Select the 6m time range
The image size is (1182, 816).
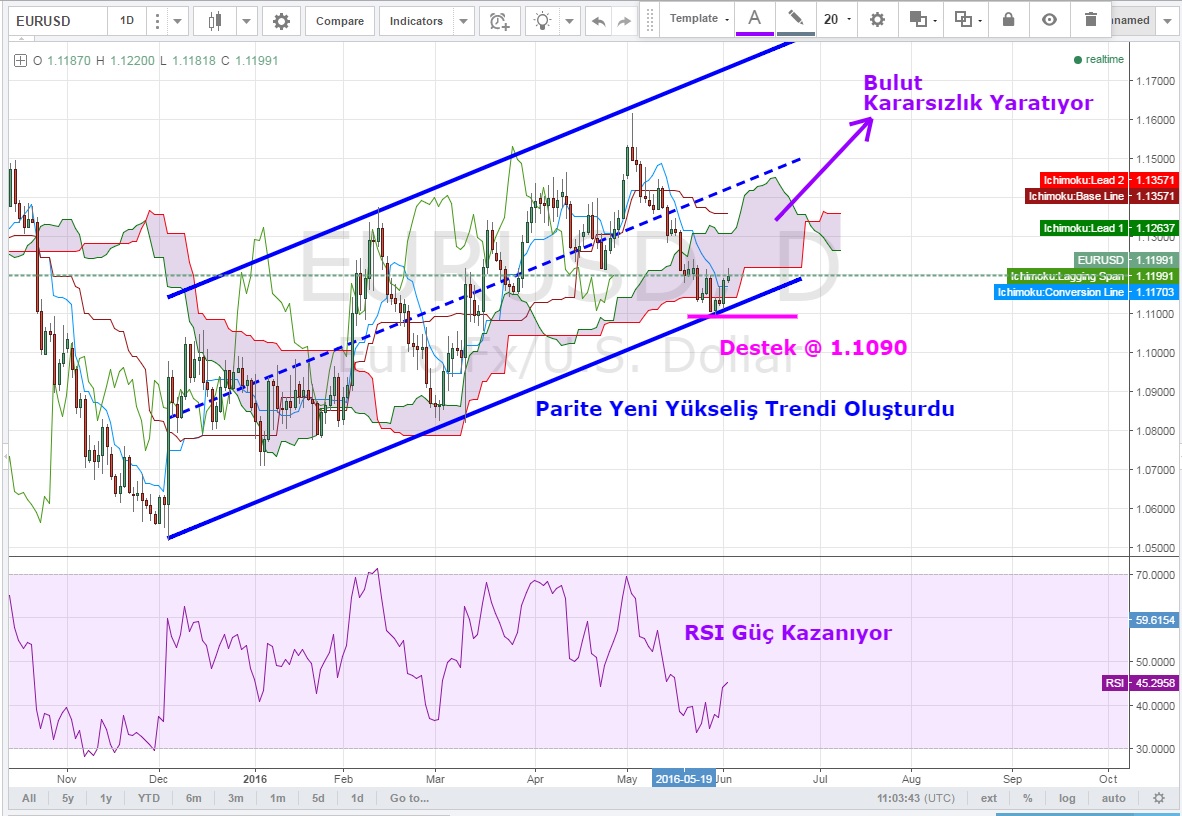[x=193, y=798]
